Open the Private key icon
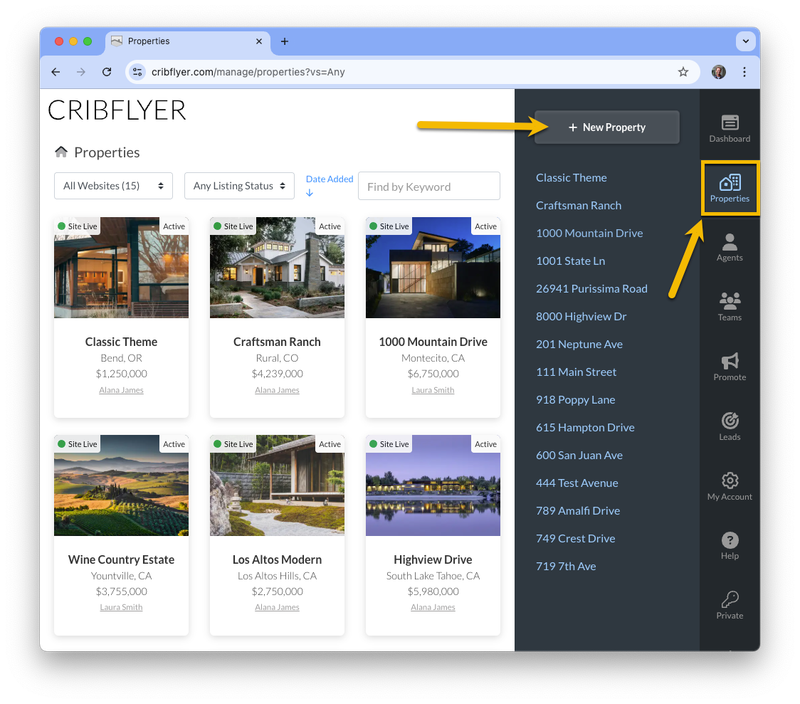 pyautogui.click(x=730, y=605)
